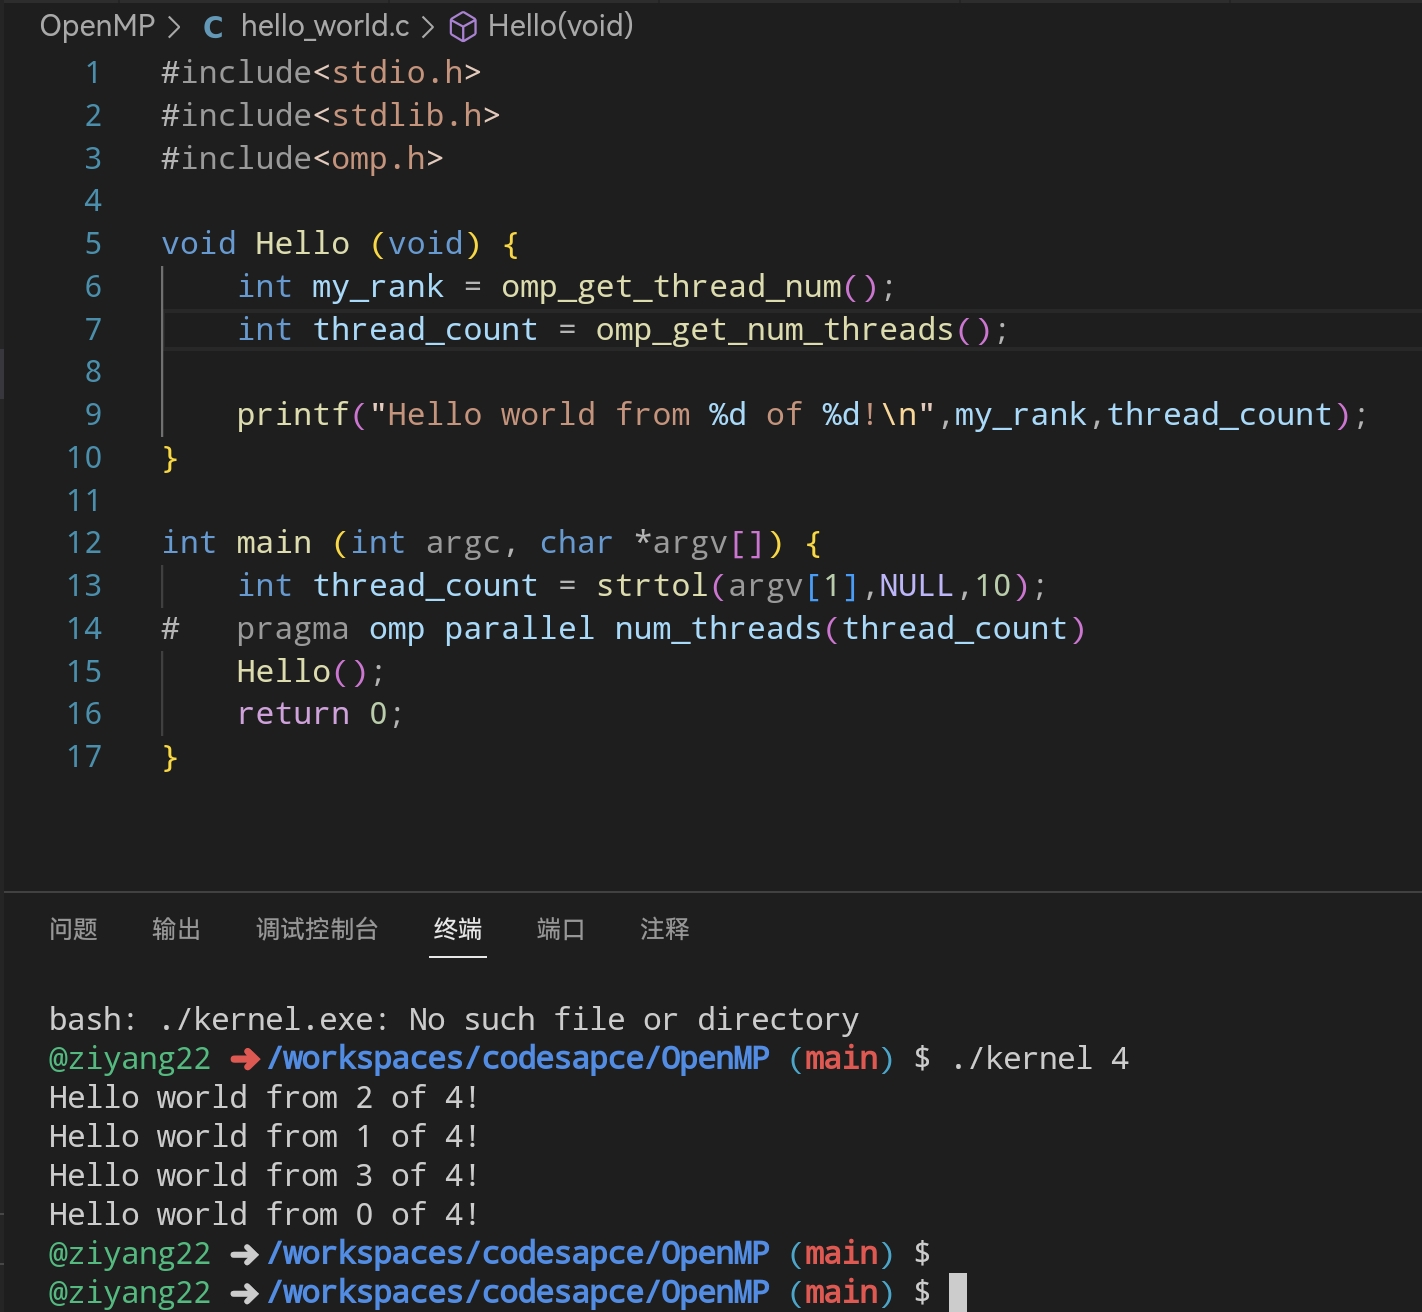
Task: Open the hello_world.c breadcrumb dropdown
Action: (x=325, y=26)
